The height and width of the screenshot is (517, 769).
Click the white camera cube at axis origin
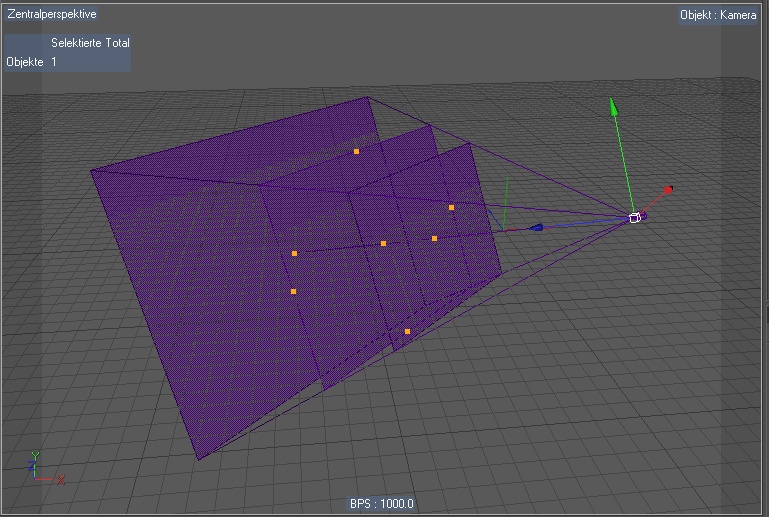tap(634, 217)
